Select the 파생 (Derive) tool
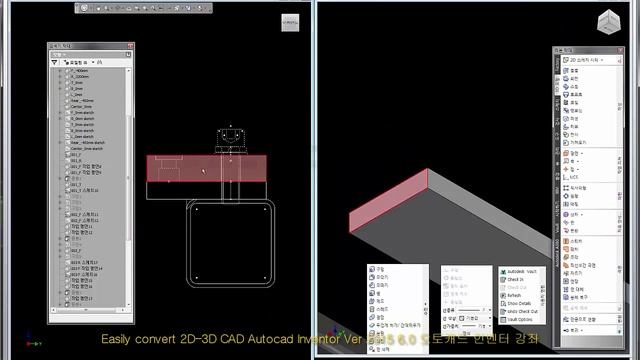 pos(571,118)
